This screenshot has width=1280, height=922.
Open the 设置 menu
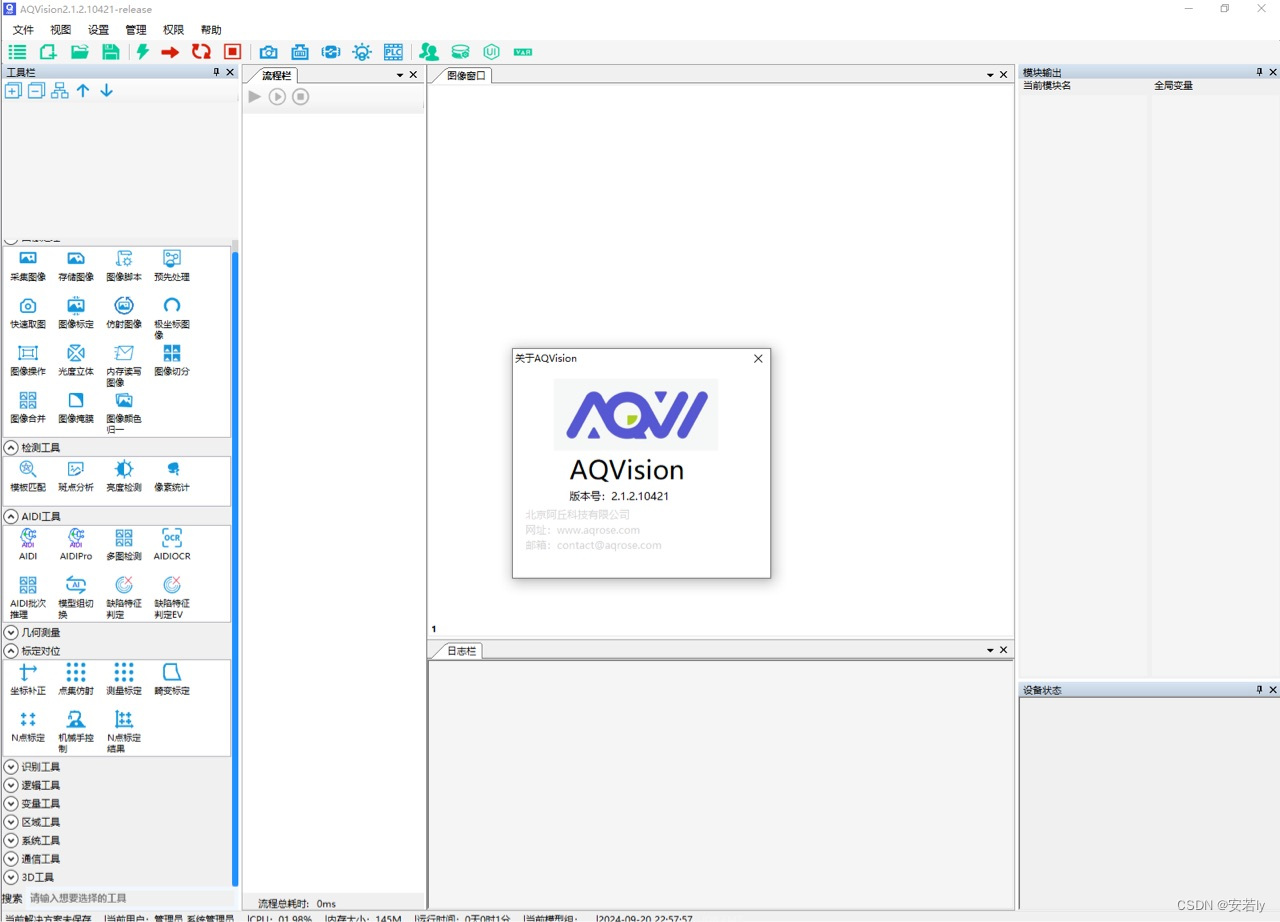tap(98, 30)
